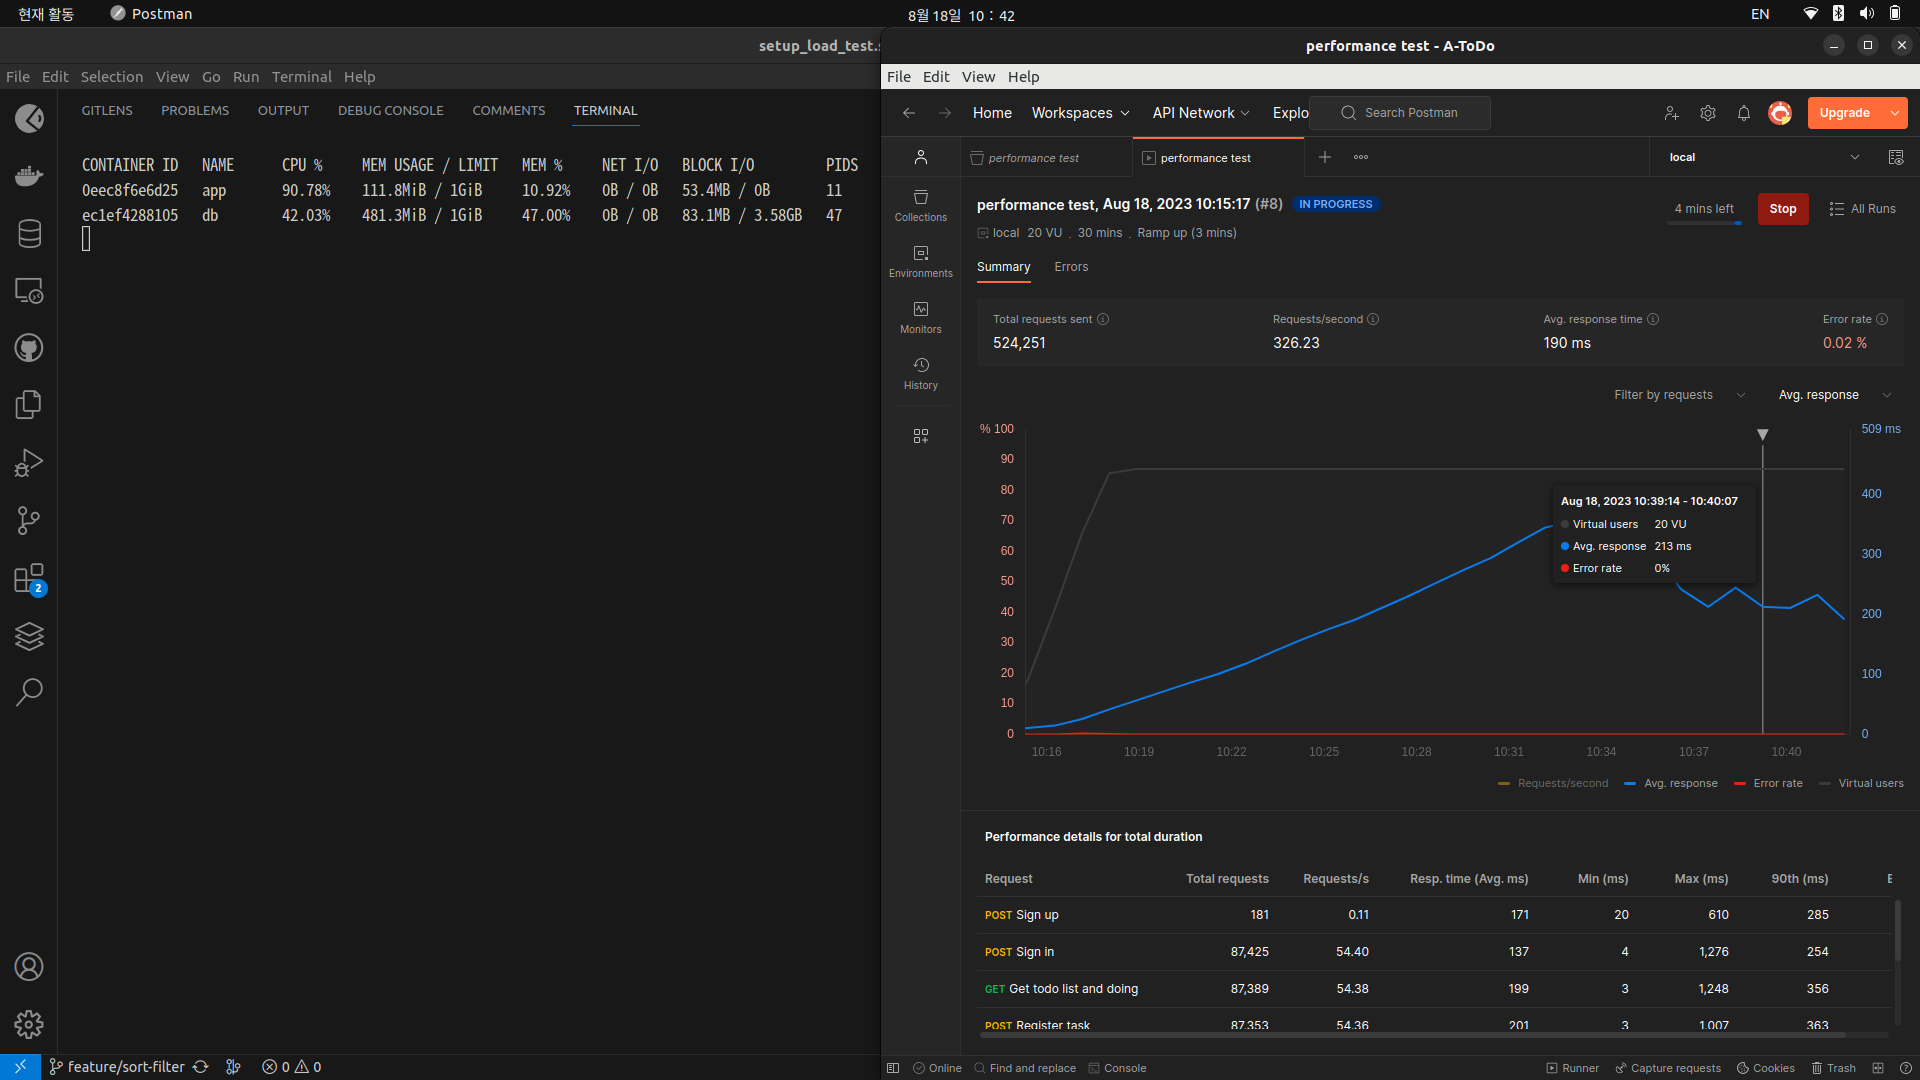Click feature/sort-filter branch in status bar

point(117,1067)
